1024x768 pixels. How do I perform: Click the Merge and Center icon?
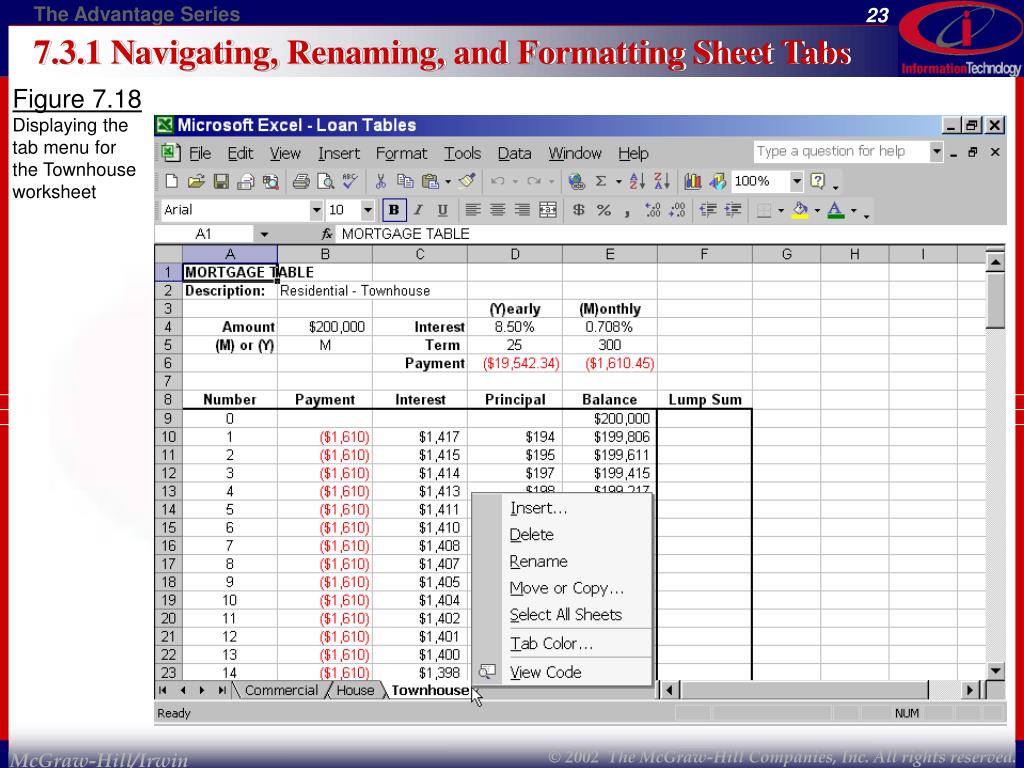point(547,210)
